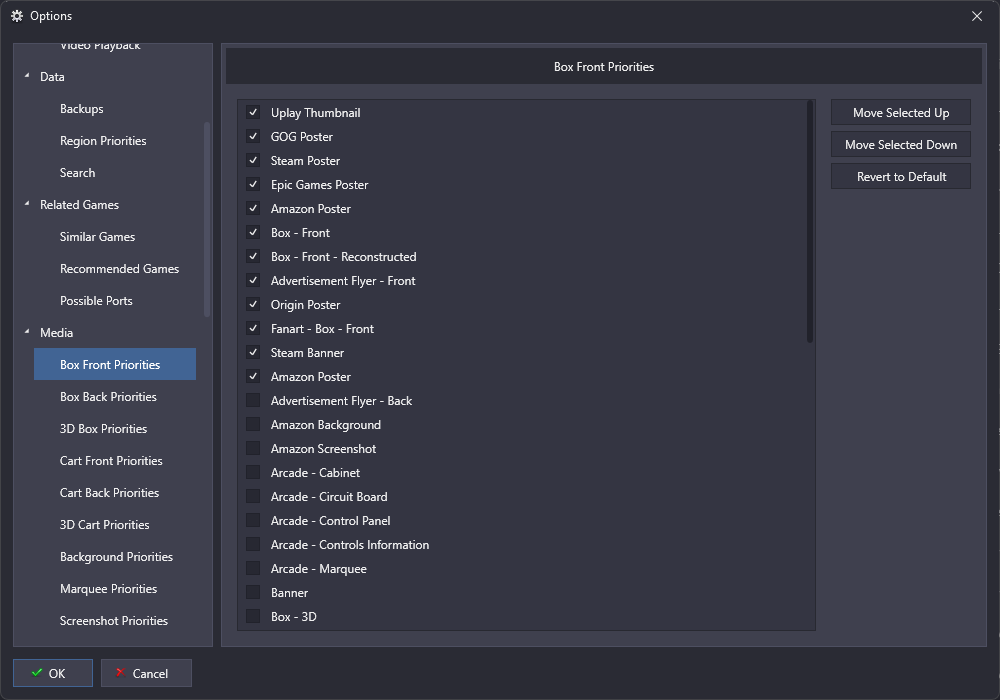Open Region Priorities settings

103,140
